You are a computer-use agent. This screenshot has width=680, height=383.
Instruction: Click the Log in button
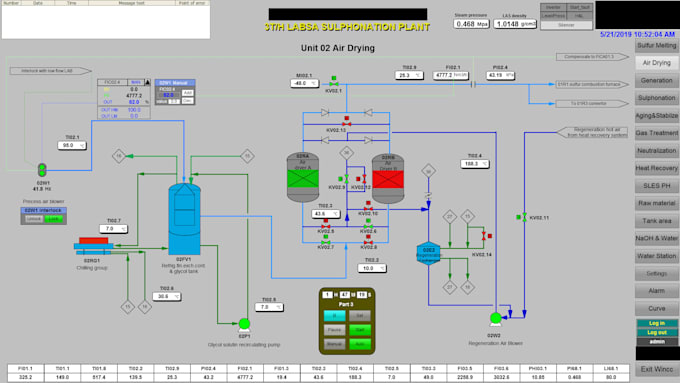click(657, 323)
